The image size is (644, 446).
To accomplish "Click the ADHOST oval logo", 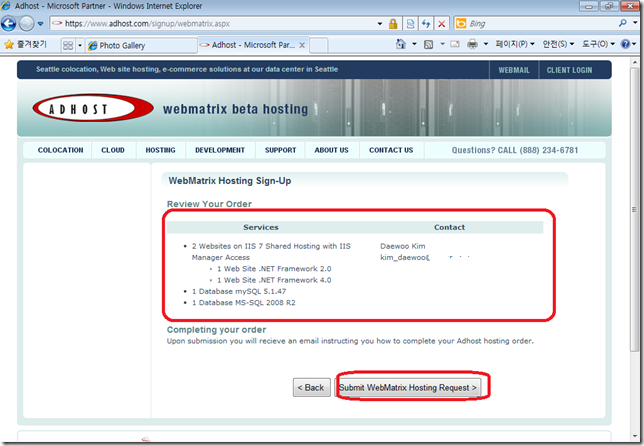I will [x=93, y=109].
